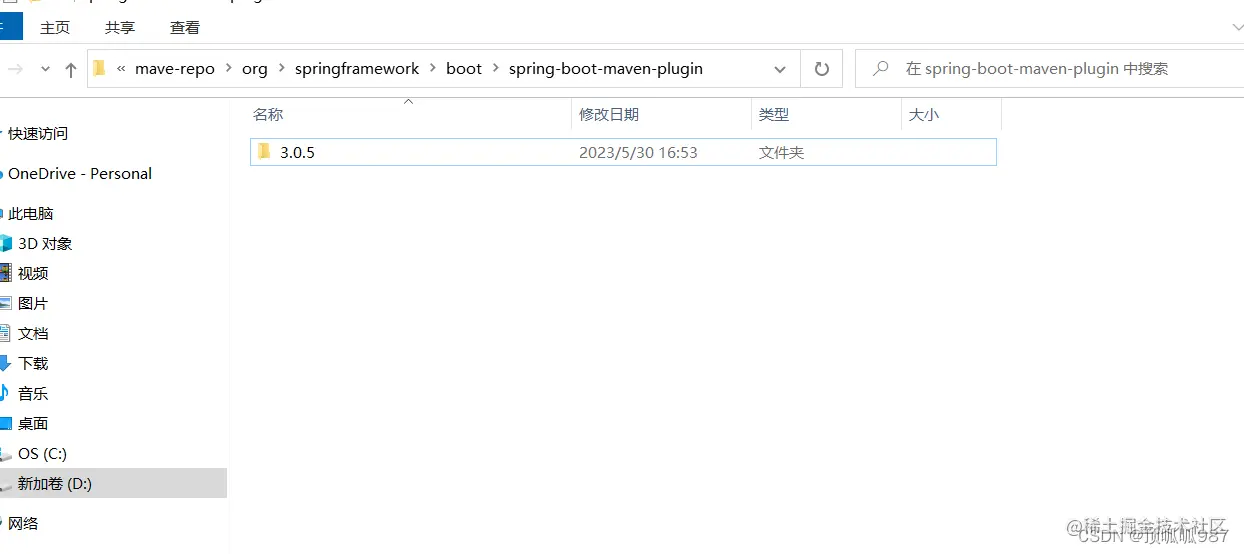Screen dimensions: 1244x554
Task: Click the 3D 对象 cube icon
Action: [x=5, y=243]
